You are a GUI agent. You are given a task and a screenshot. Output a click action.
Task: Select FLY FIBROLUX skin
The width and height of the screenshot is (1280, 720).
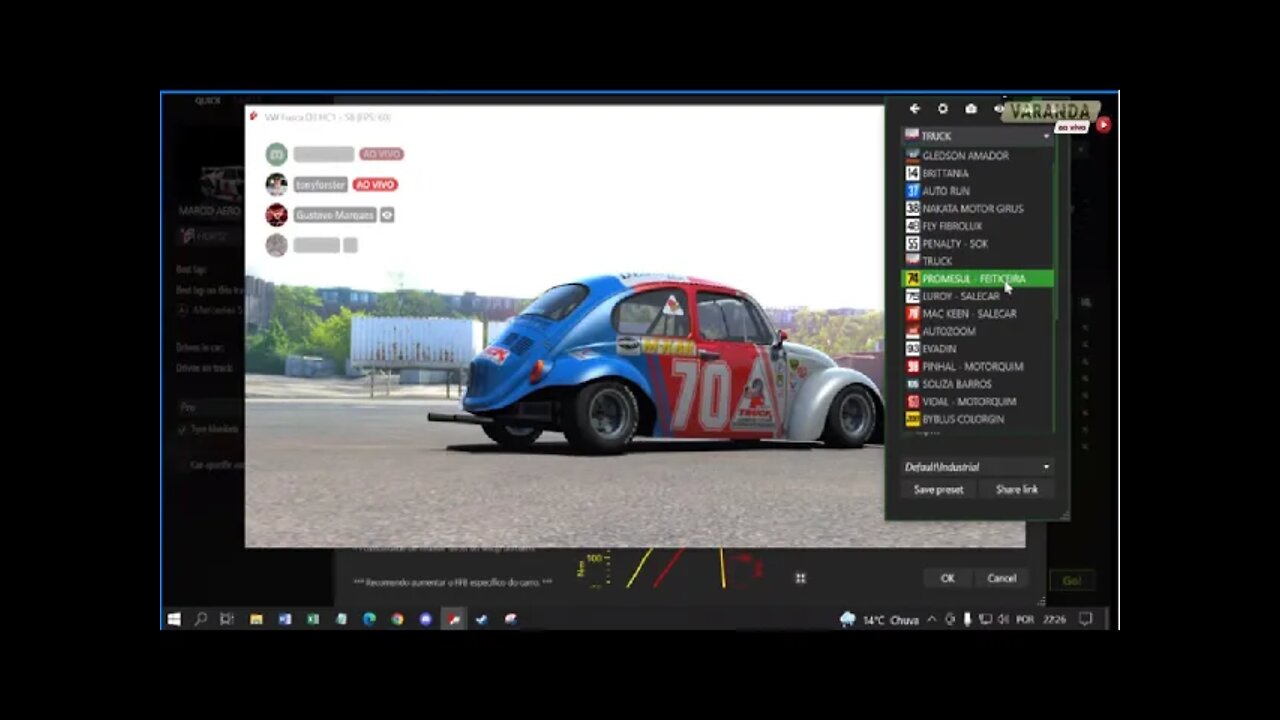978,226
